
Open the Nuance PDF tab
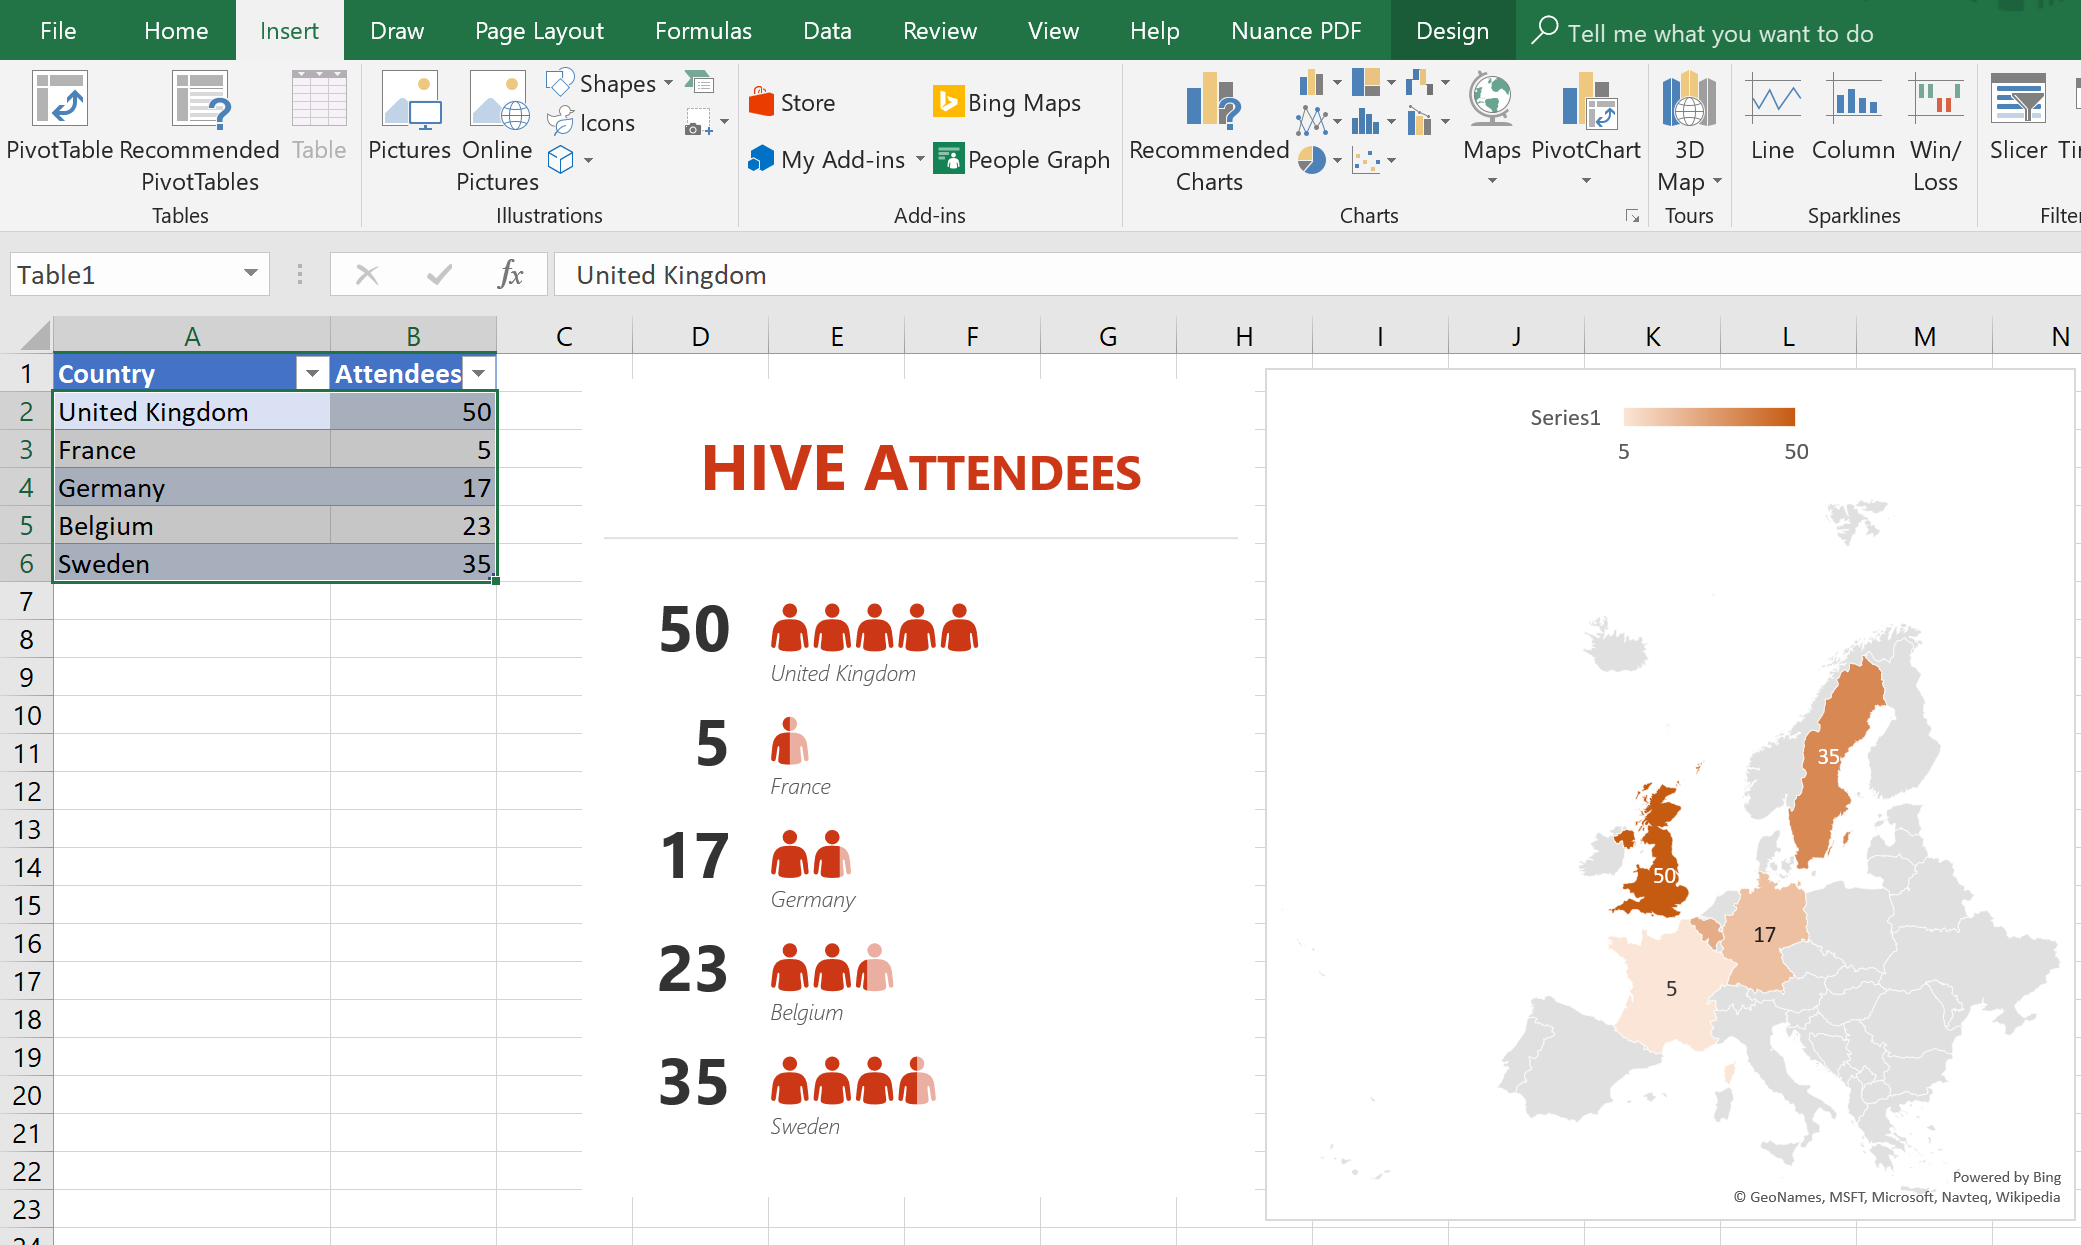(1296, 31)
